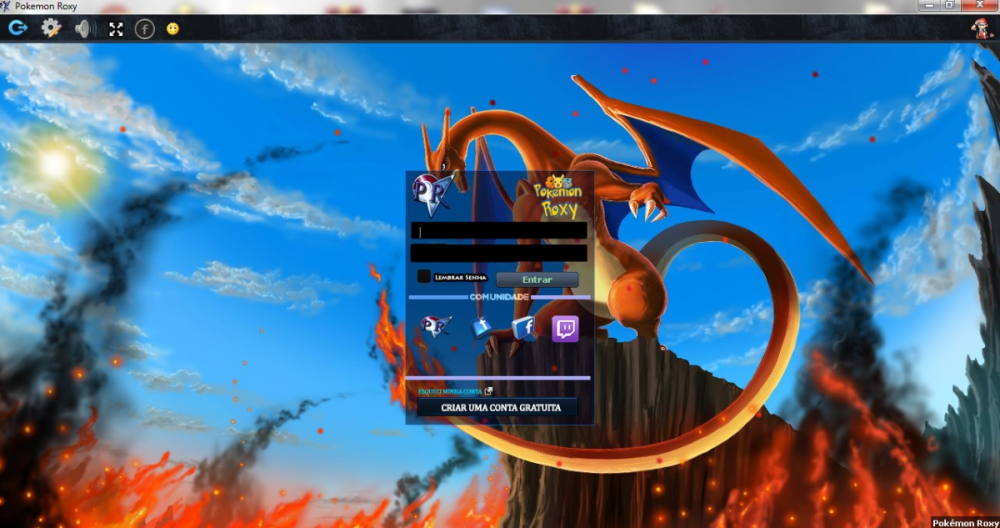
Task: Click the blue logout arrow icon
Action: point(17,28)
